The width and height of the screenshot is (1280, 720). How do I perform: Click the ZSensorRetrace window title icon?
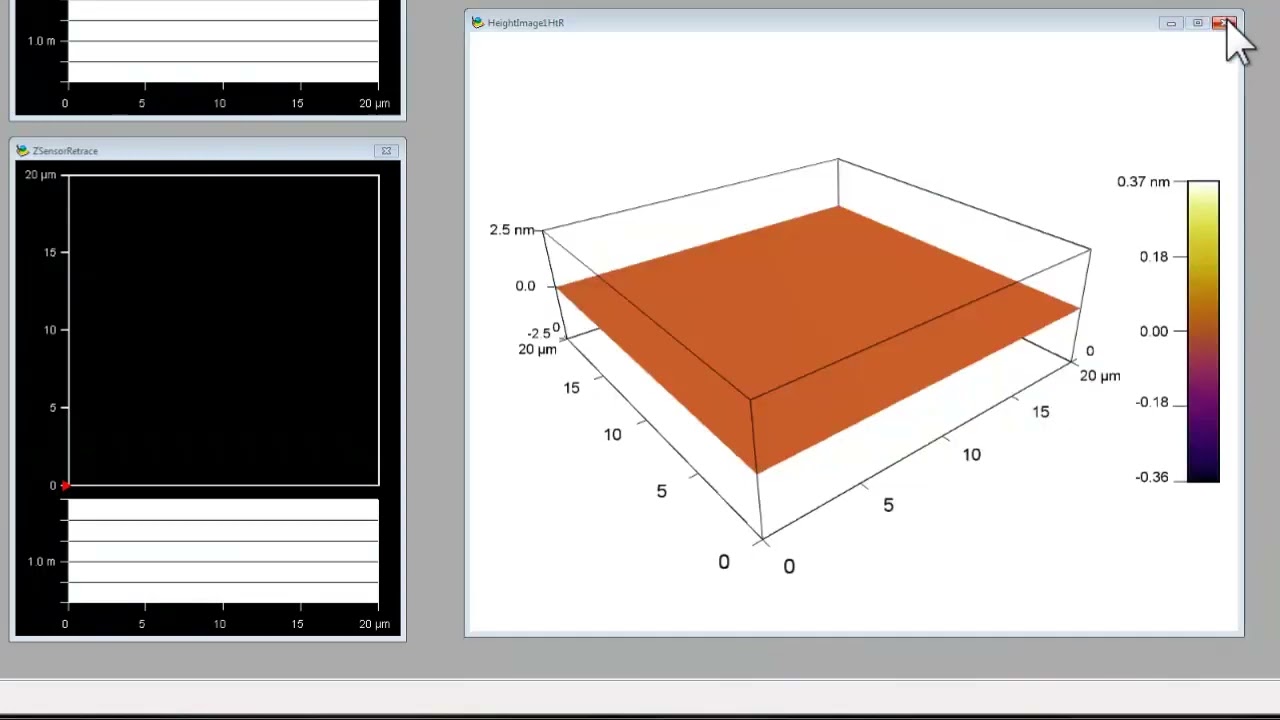click(x=22, y=151)
